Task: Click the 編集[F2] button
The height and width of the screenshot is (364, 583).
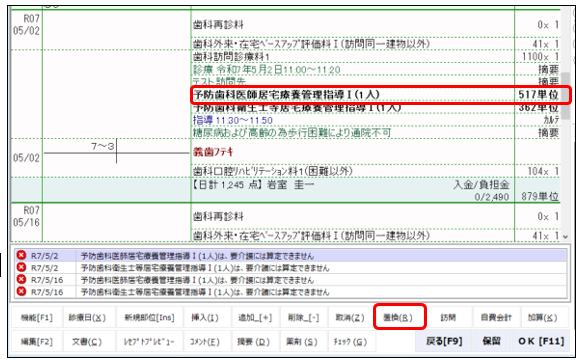Action: 36,341
